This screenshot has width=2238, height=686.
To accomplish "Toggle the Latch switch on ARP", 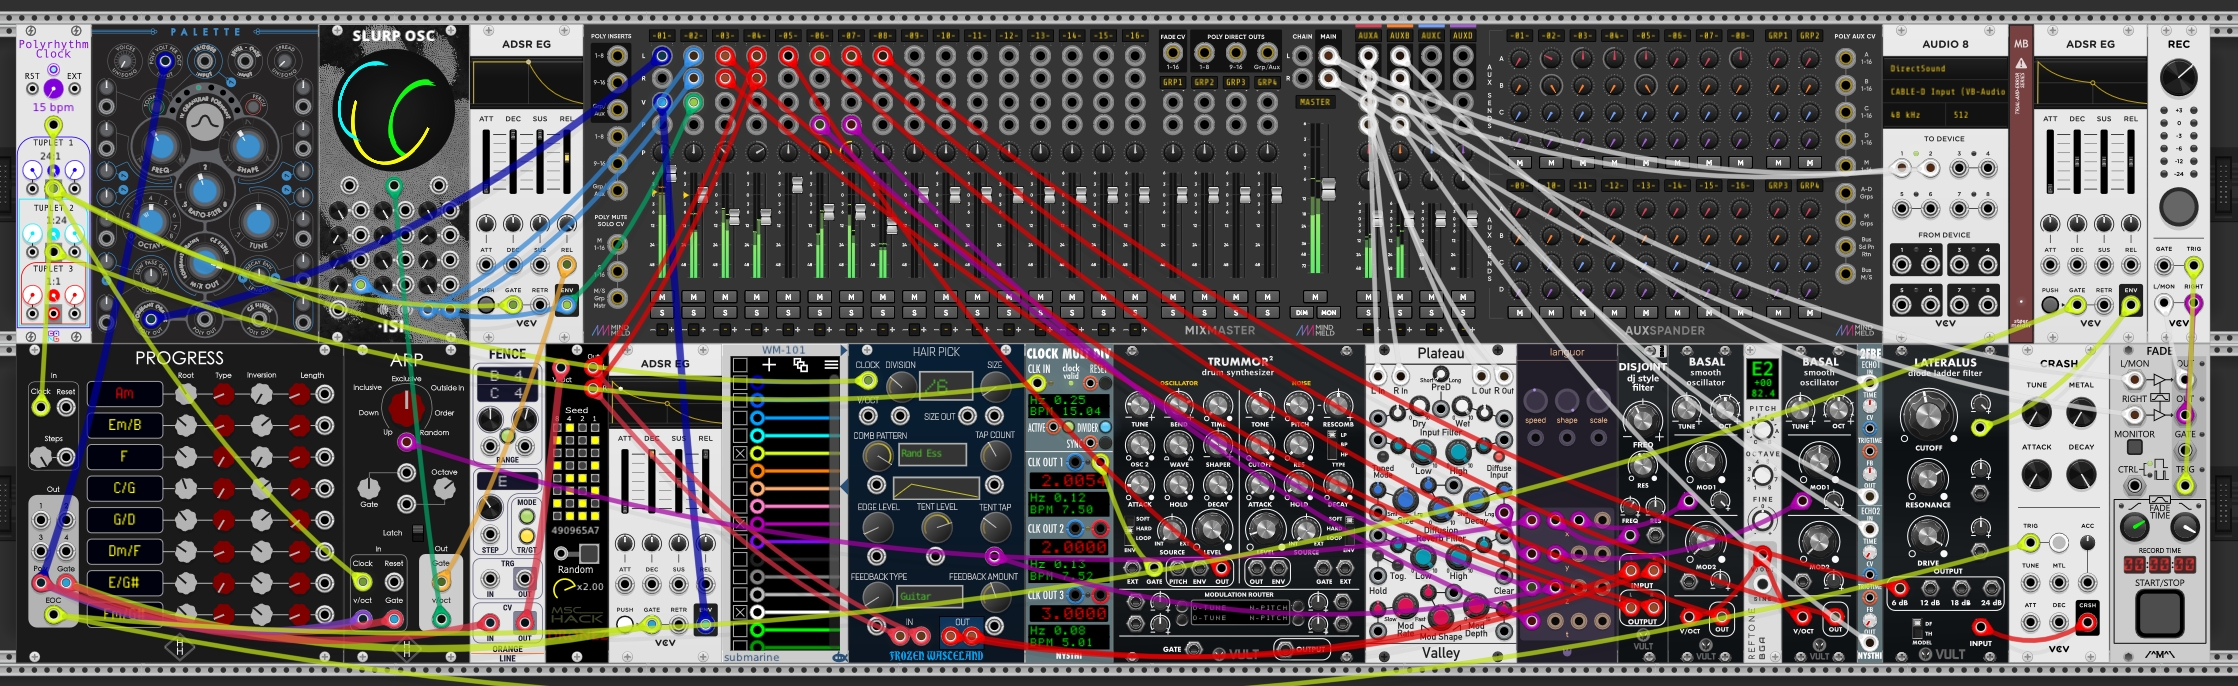I will point(418,533).
